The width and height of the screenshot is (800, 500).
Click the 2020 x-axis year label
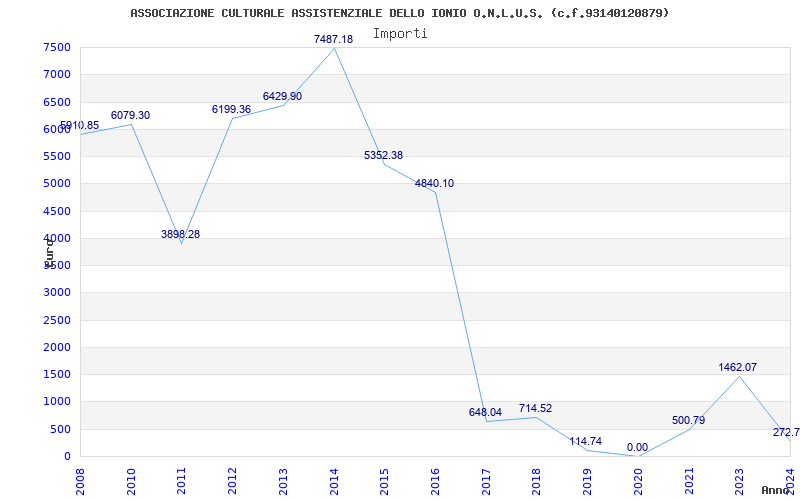638,481
